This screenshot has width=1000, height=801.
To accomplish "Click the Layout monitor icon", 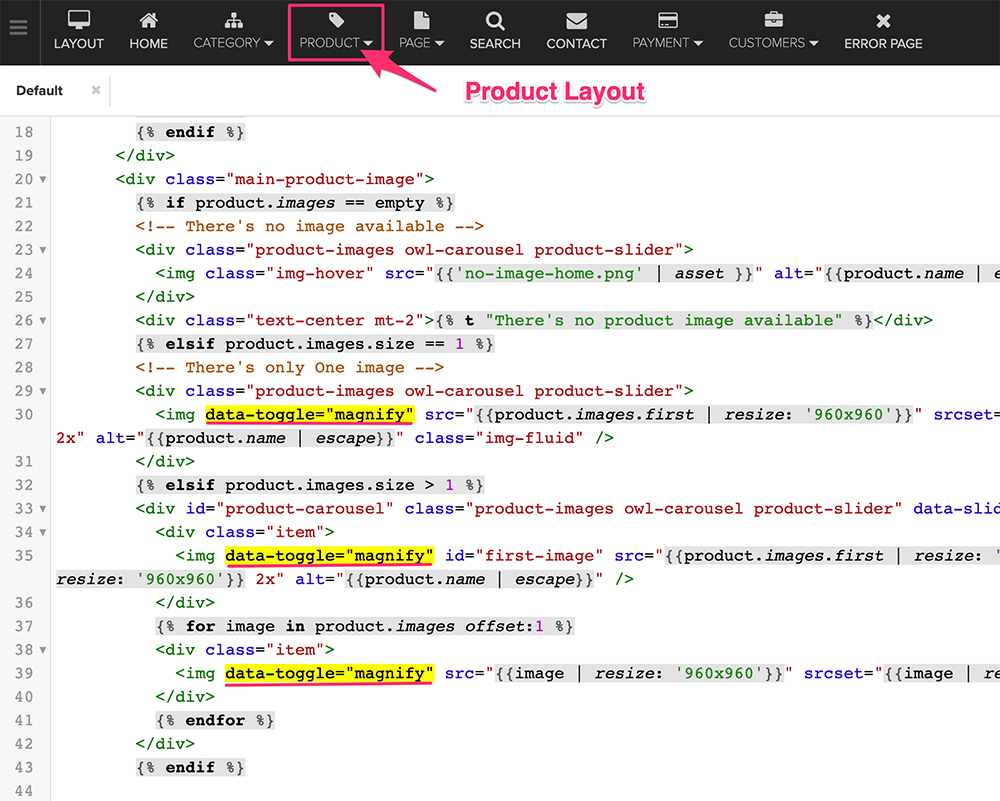I will click(79, 20).
